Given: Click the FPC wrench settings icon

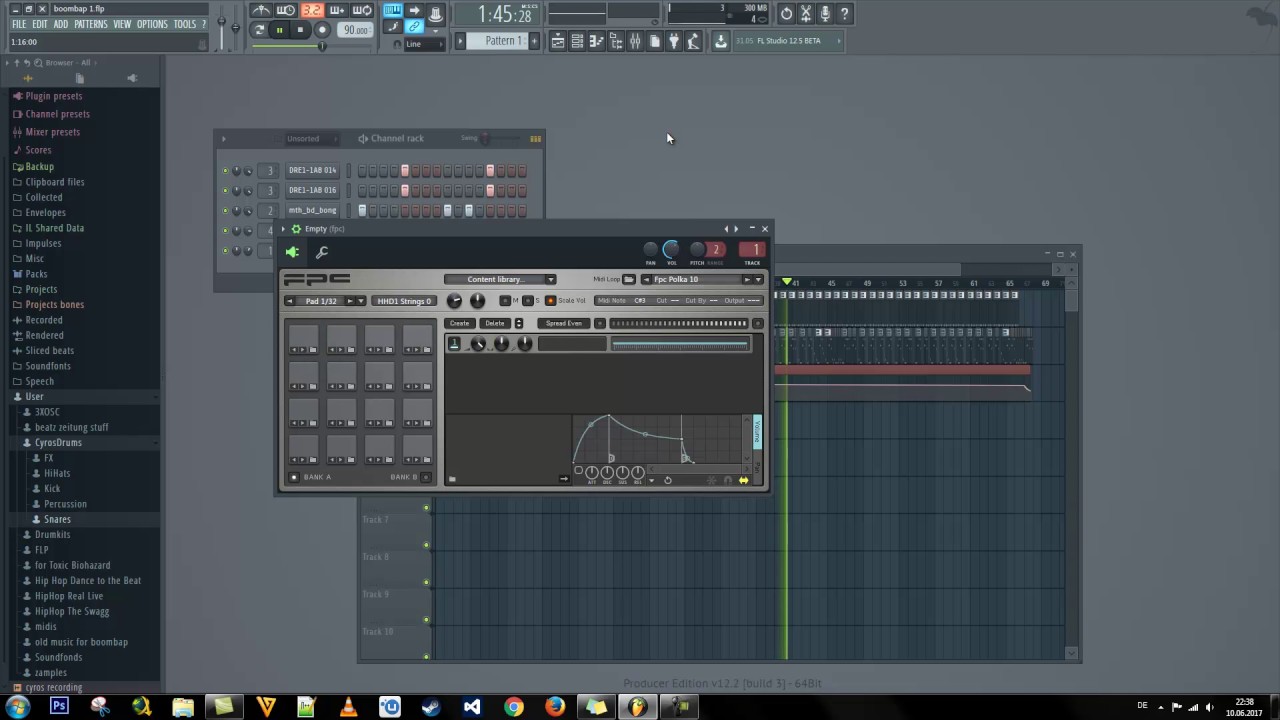Looking at the screenshot, I should click(x=322, y=252).
